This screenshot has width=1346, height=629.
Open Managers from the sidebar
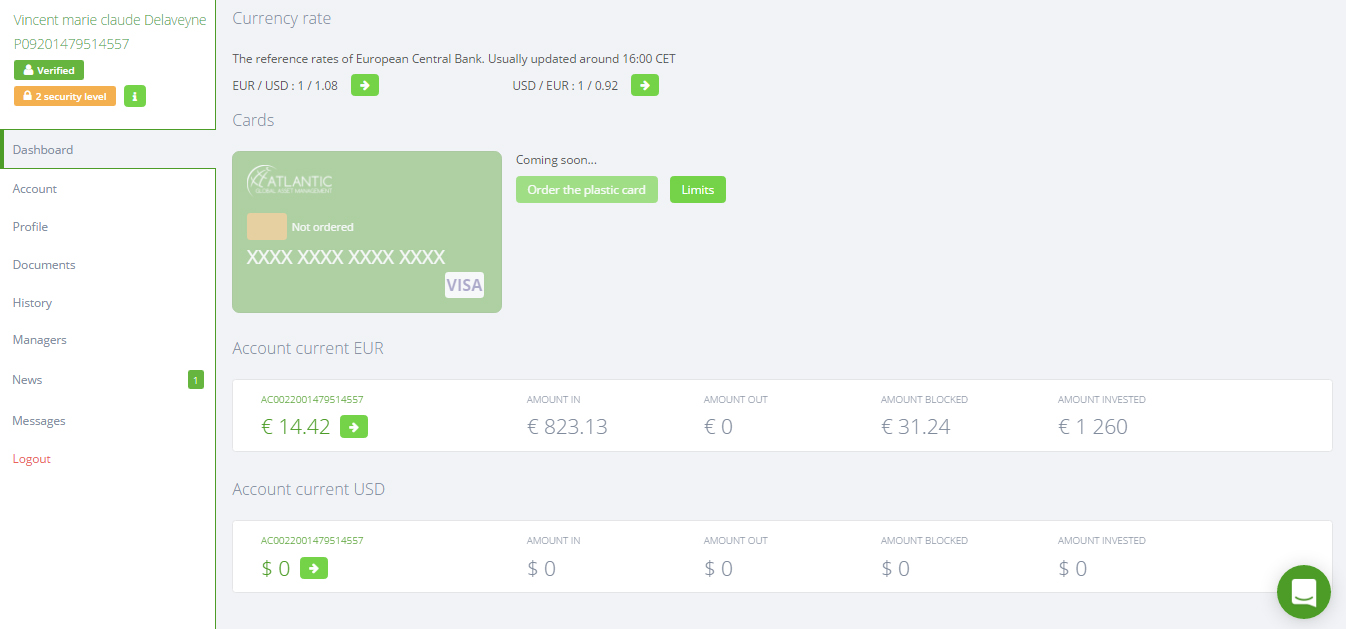click(108, 340)
